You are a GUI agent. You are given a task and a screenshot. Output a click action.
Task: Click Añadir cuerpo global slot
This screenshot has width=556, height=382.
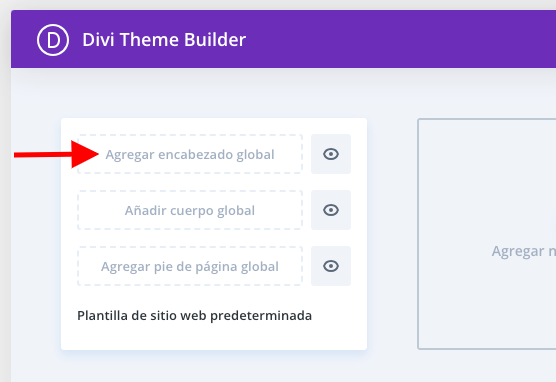tap(190, 210)
